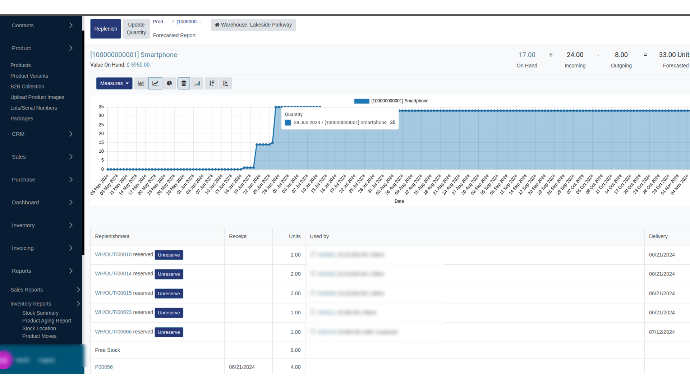Open Upload Product Images in sidebar
Image resolution: width=690 pixels, height=388 pixels.
point(37,97)
